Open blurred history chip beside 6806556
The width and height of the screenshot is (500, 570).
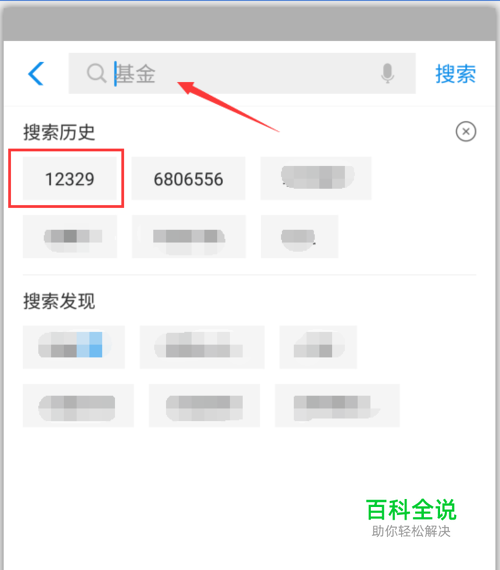click(x=316, y=178)
